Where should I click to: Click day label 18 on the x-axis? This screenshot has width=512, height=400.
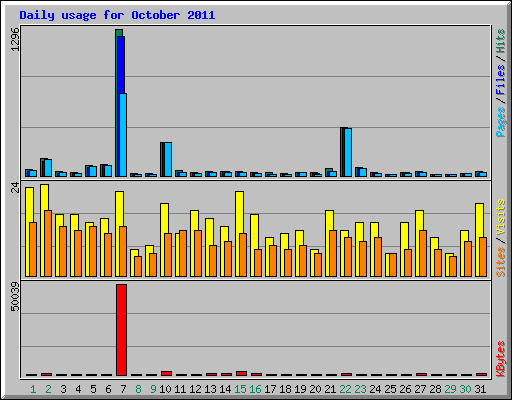[285, 389]
